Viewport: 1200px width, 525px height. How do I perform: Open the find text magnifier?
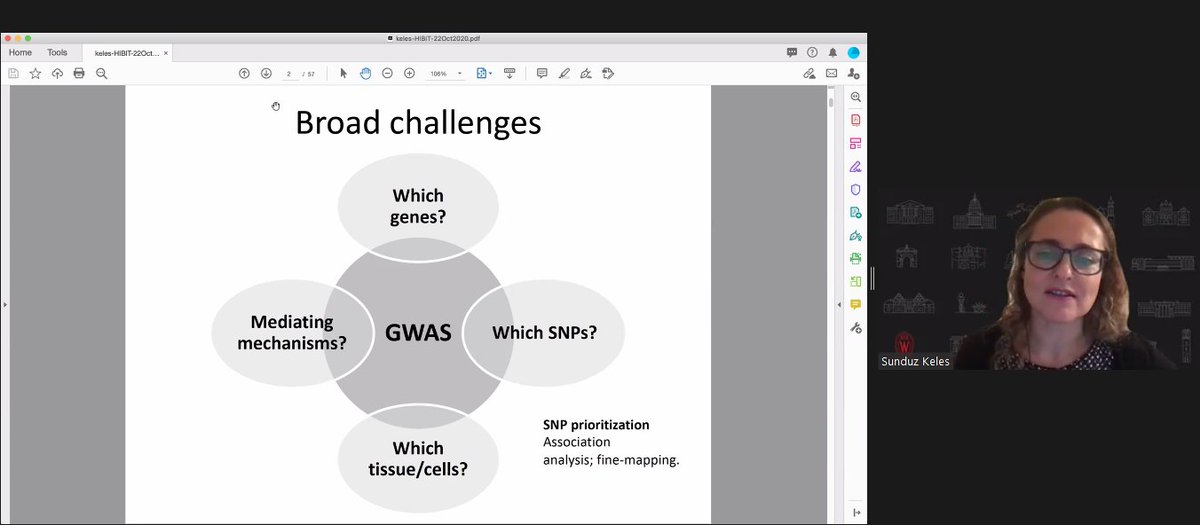tap(101, 73)
